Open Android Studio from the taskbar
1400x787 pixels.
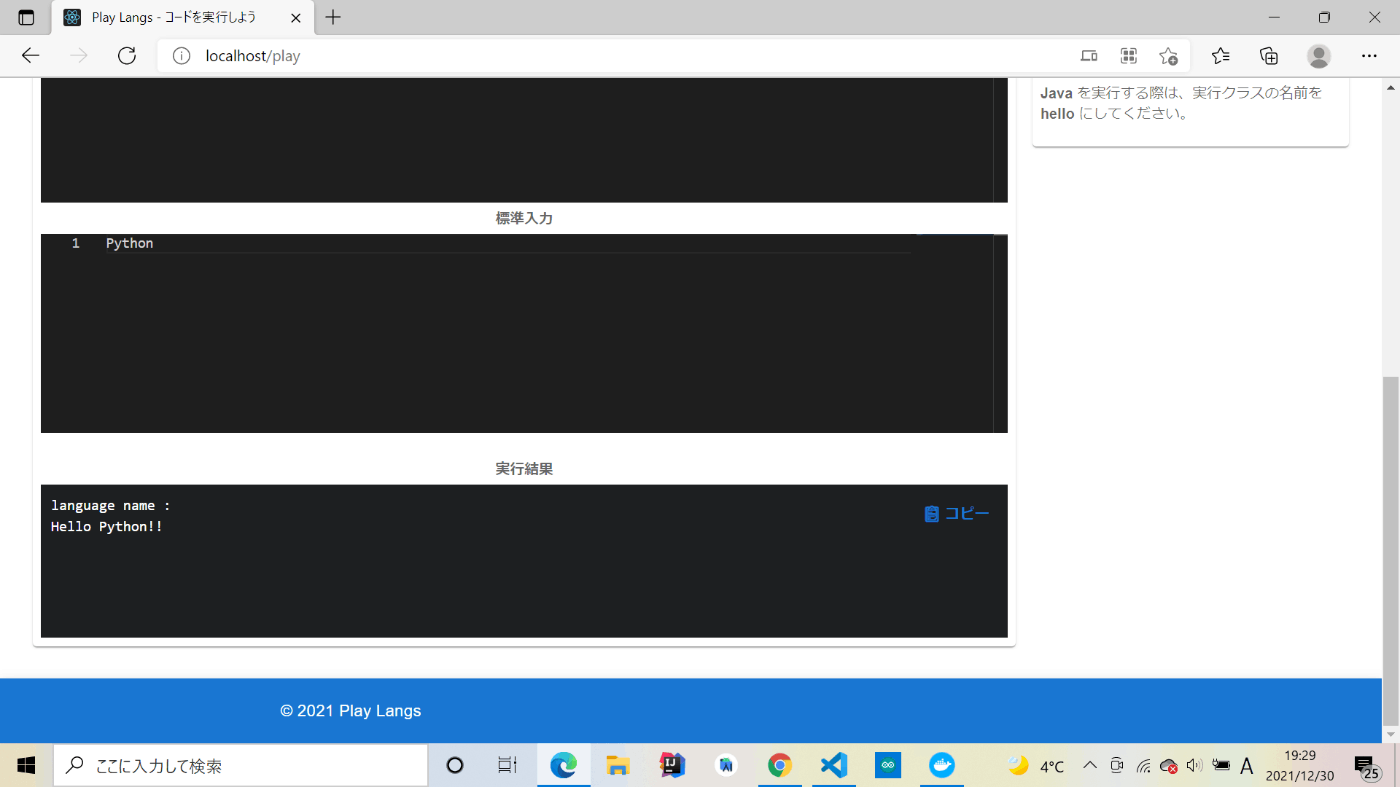pyautogui.click(x=726, y=766)
